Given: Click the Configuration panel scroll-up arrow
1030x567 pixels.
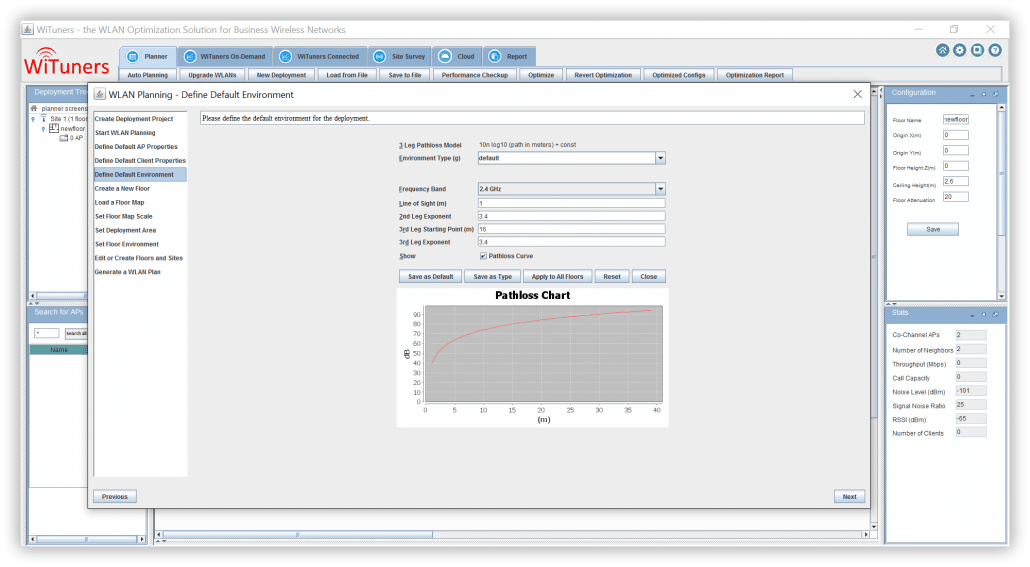Looking at the screenshot, I should click(1001, 107).
